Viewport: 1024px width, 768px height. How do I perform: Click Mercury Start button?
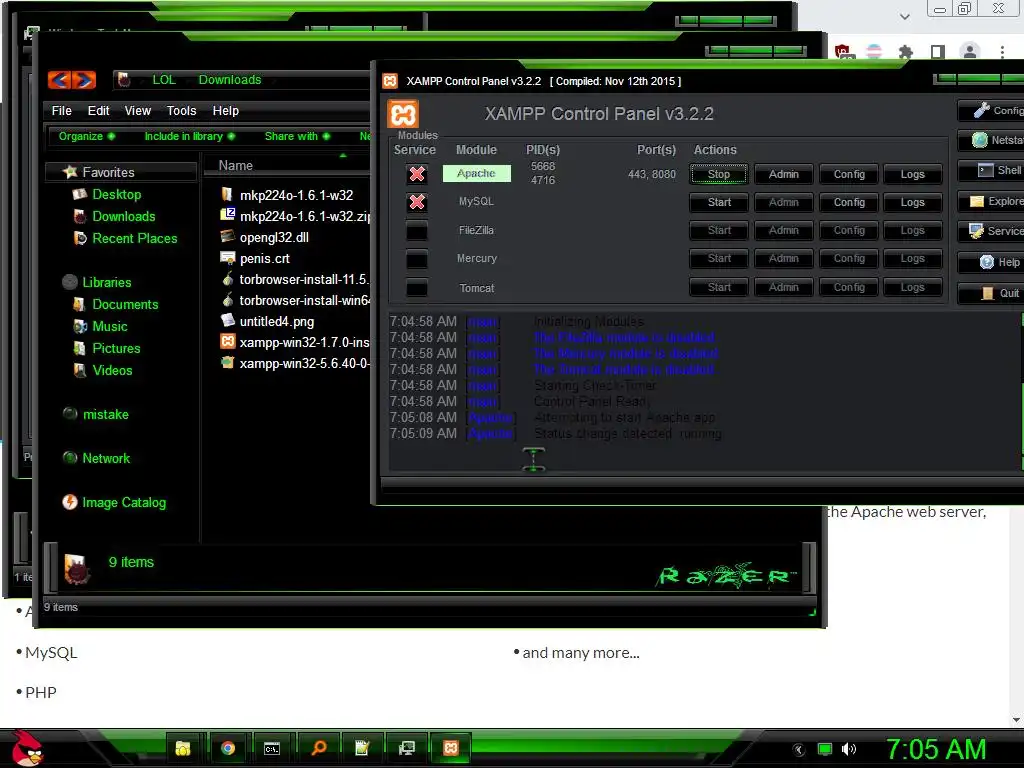(x=719, y=259)
